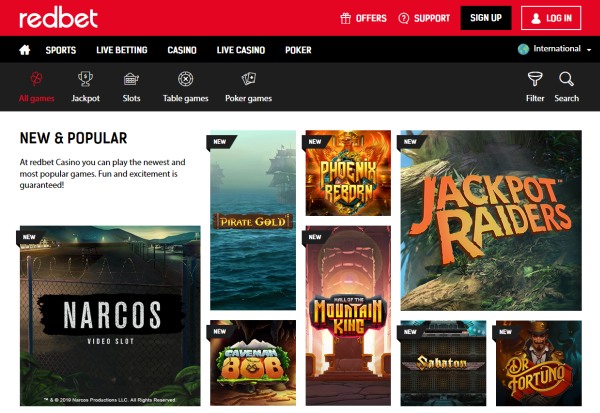Screen dimensions: 600x413
Task: Click the NEW badge on Sabaton tile
Action: (410, 332)
